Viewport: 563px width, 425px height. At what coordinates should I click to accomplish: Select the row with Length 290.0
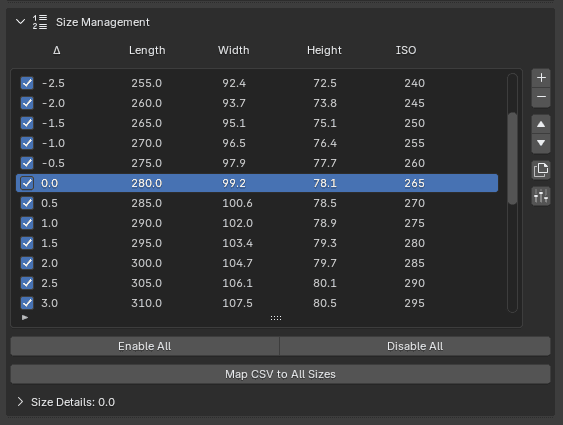tap(257, 223)
